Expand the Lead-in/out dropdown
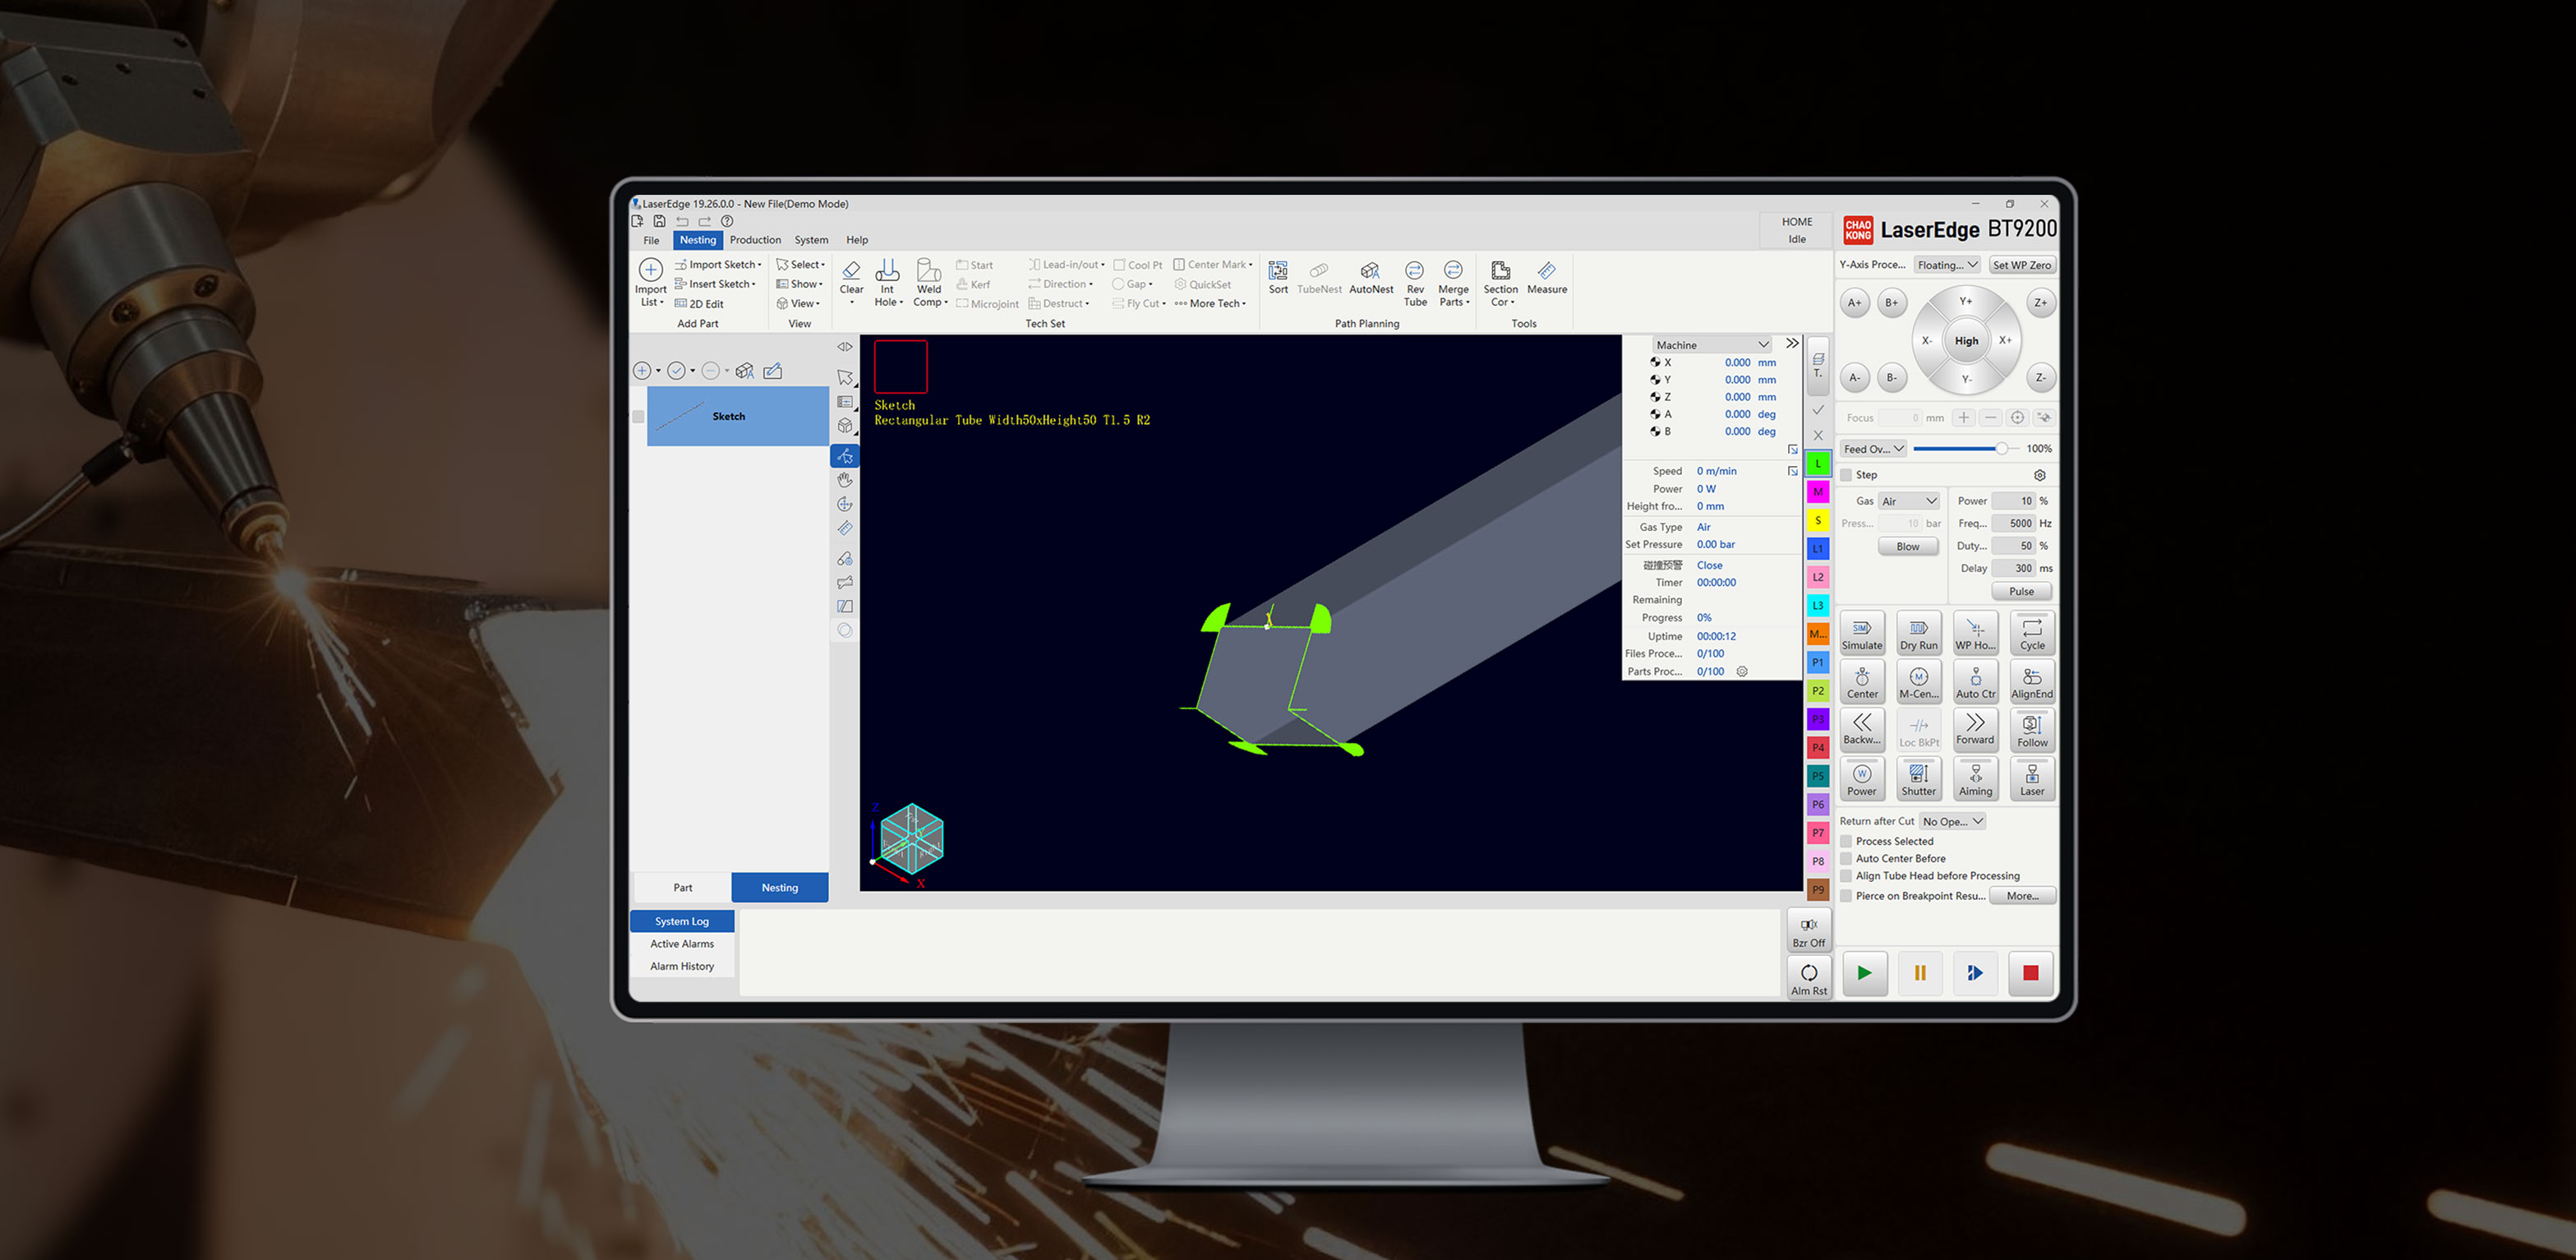Image resolution: width=2576 pixels, height=1260 pixels. (1067, 265)
